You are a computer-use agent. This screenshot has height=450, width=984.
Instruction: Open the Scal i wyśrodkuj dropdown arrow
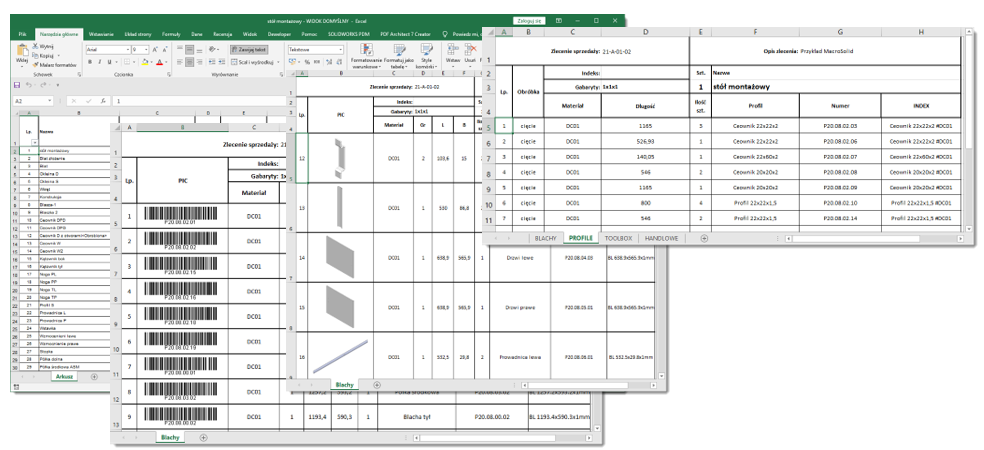(279, 62)
